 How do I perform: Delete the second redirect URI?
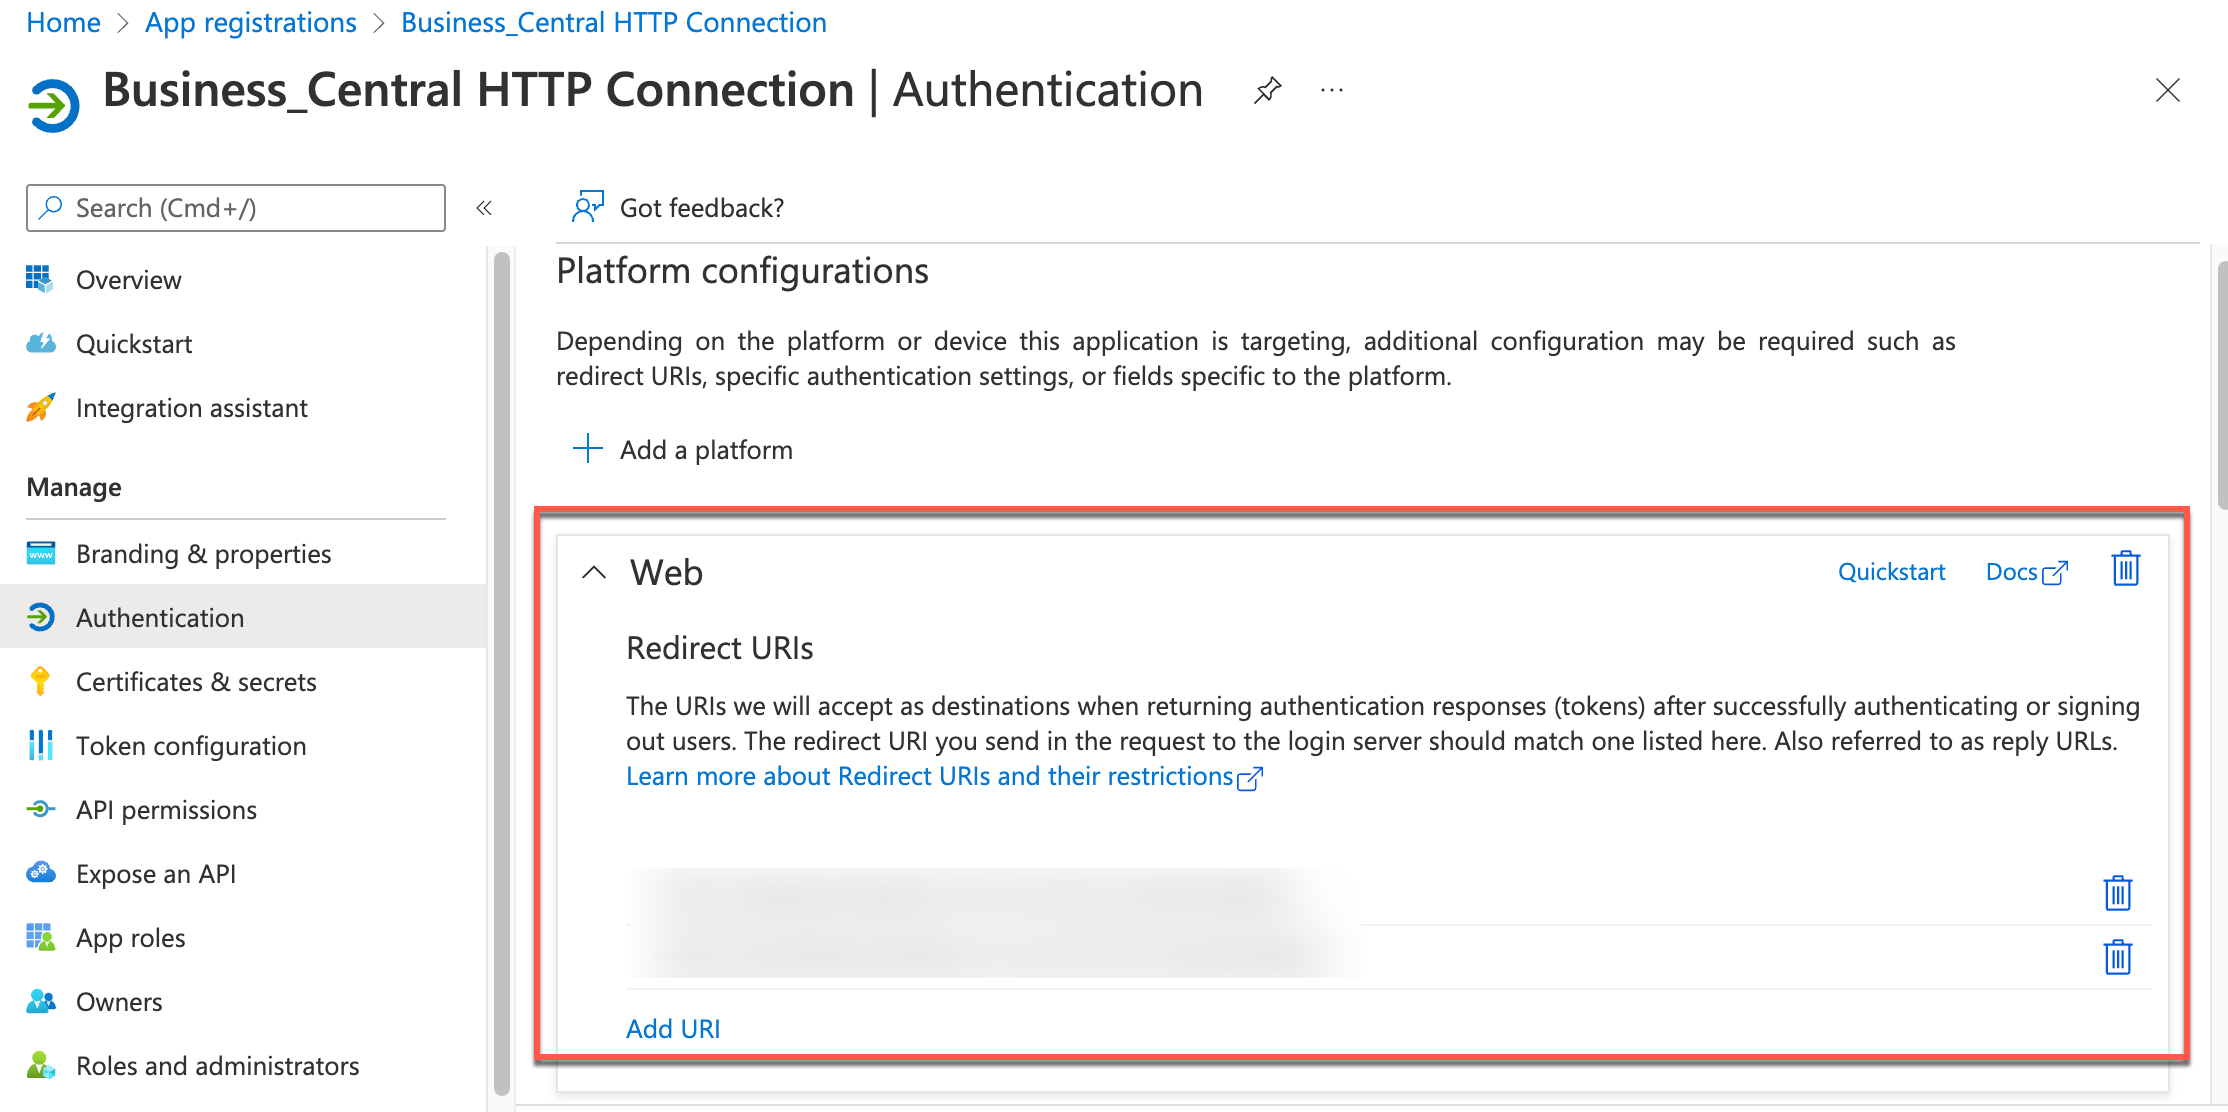(2118, 957)
